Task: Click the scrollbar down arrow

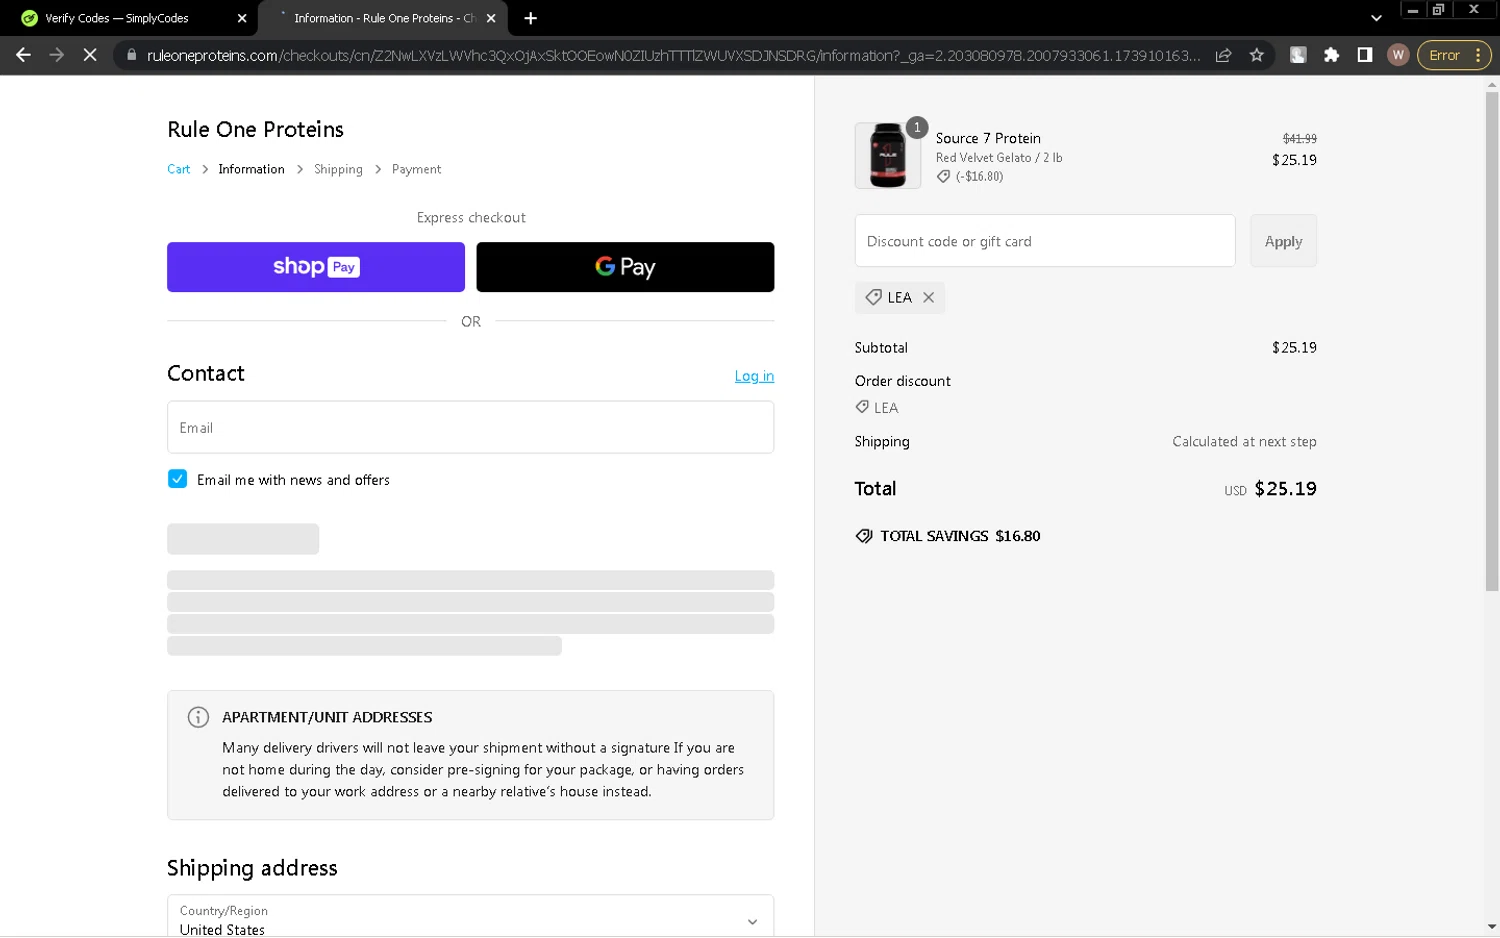Action: click(1491, 927)
